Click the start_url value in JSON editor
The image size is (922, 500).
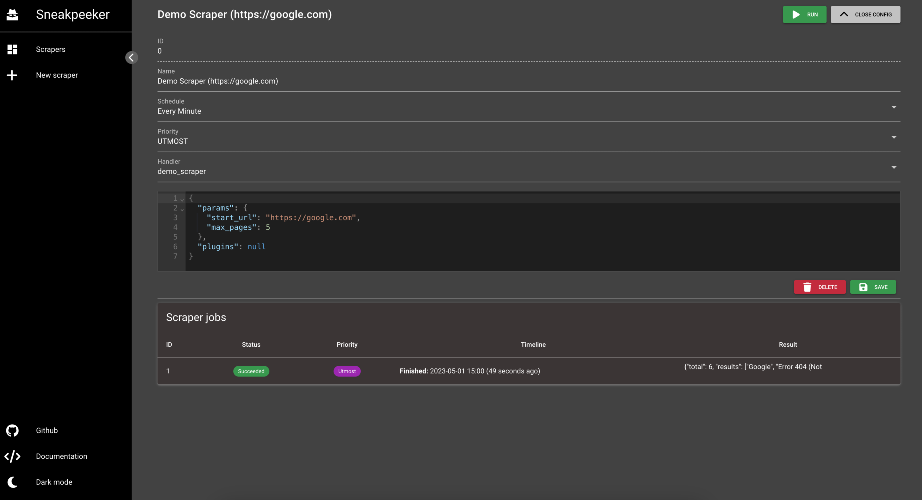[x=311, y=218]
